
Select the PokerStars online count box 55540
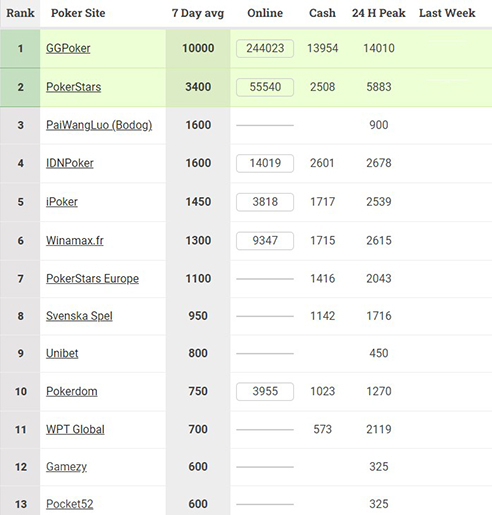(x=265, y=87)
